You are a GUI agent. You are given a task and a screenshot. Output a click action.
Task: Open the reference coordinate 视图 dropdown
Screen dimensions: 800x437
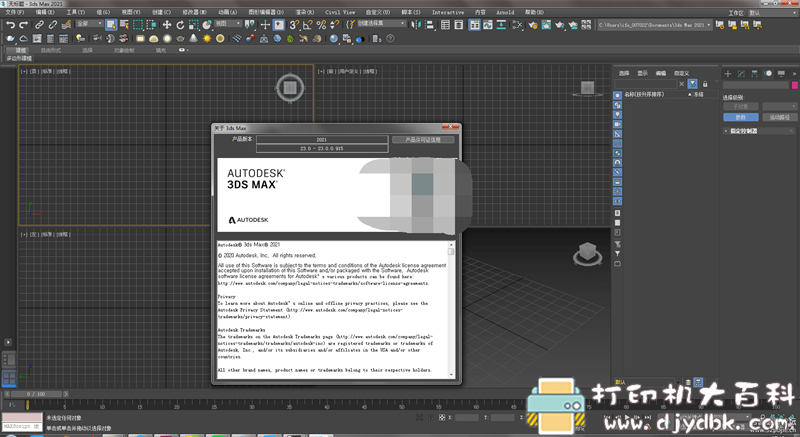click(x=228, y=23)
